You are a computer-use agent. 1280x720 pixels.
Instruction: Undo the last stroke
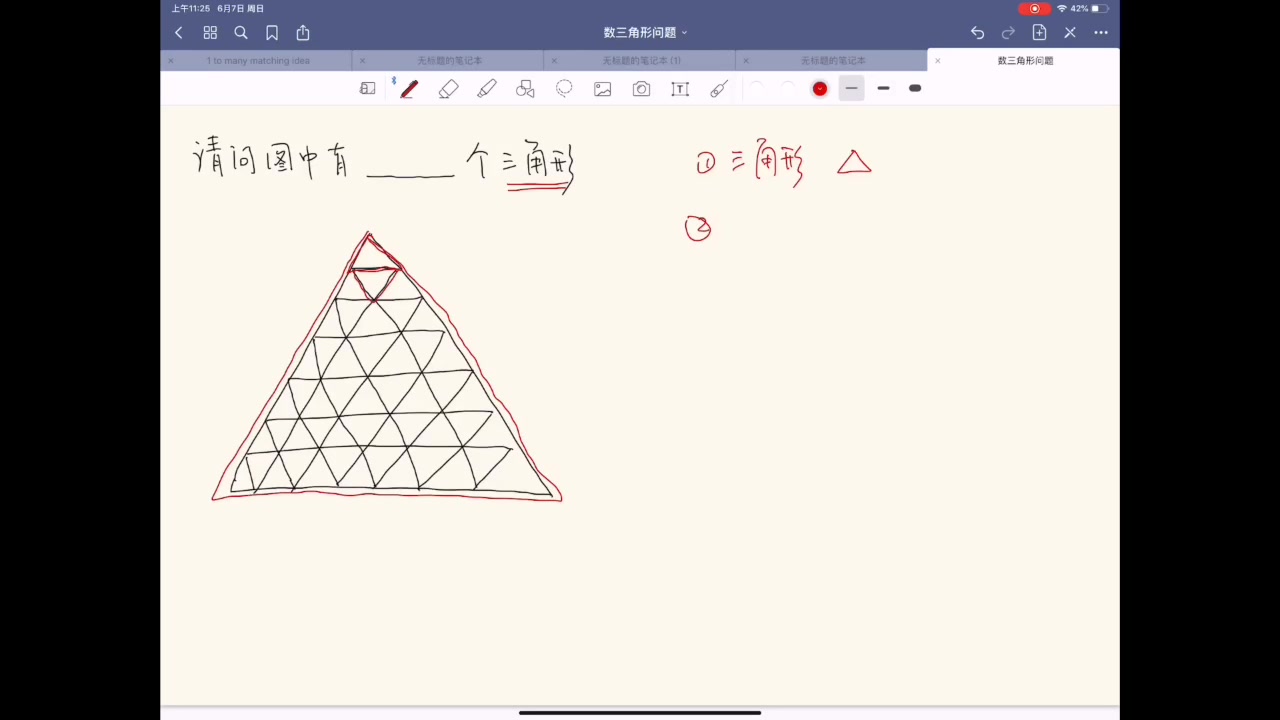[x=977, y=32]
